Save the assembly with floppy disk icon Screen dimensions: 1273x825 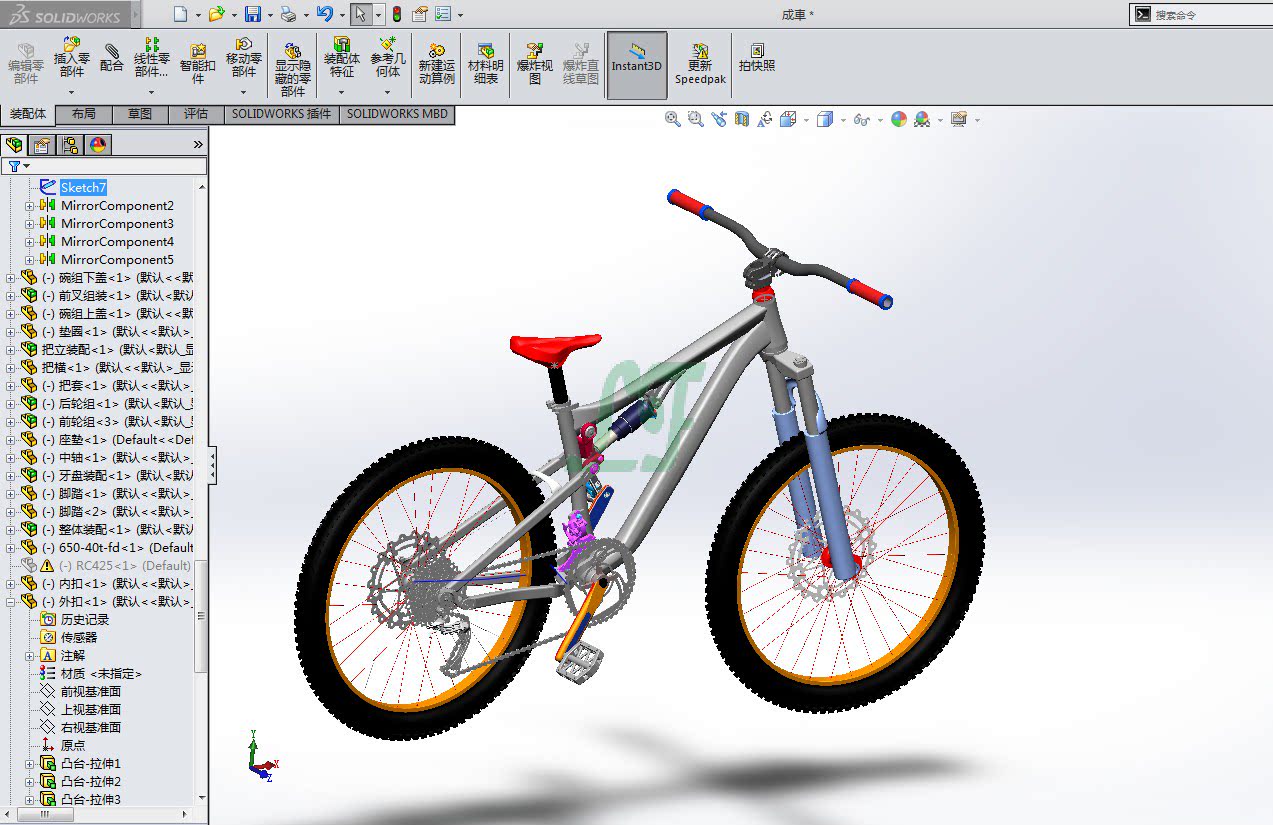click(x=253, y=14)
